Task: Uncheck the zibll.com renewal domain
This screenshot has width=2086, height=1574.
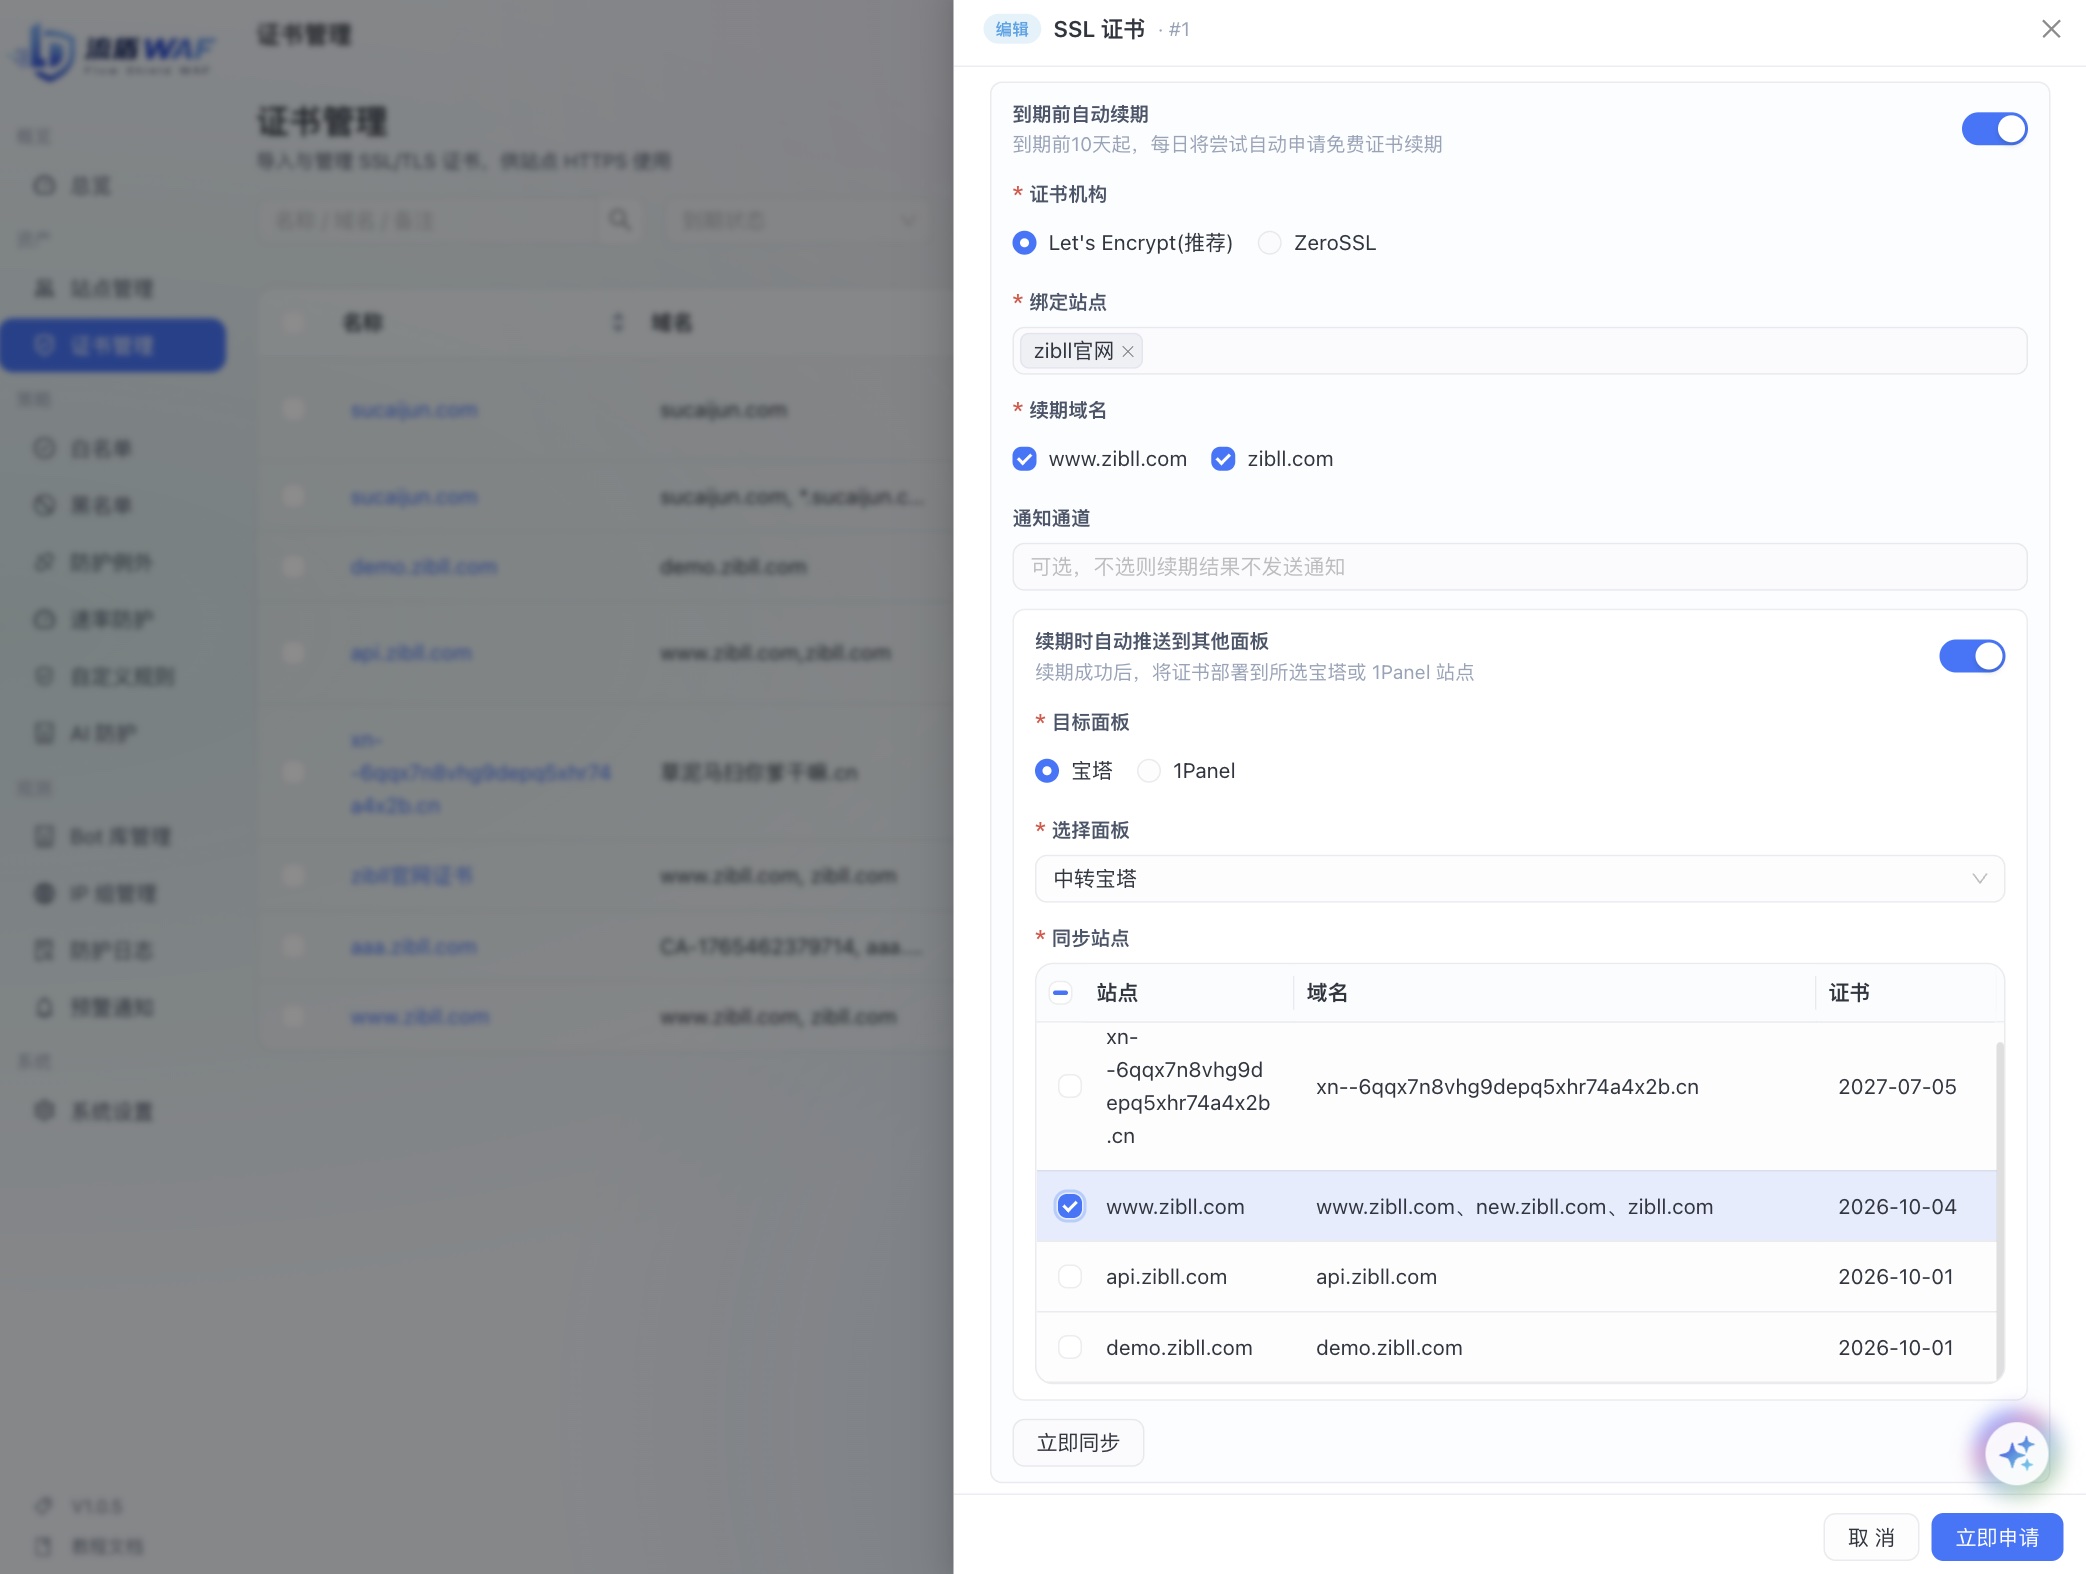Action: point(1223,459)
